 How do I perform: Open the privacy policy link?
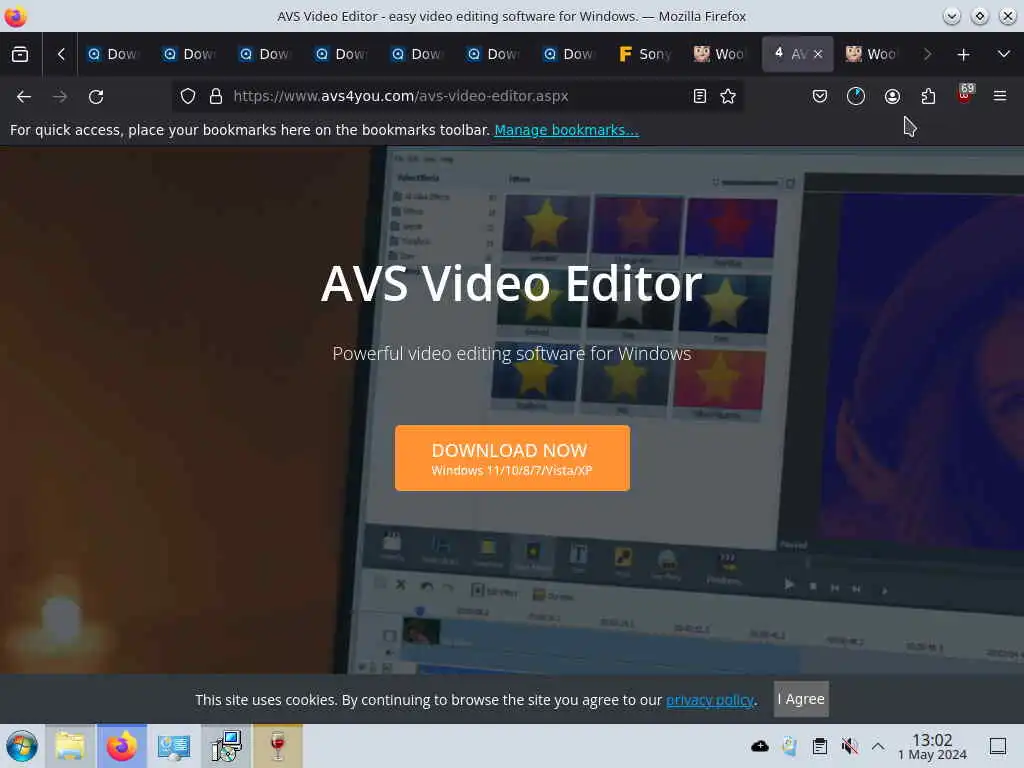[x=710, y=700]
